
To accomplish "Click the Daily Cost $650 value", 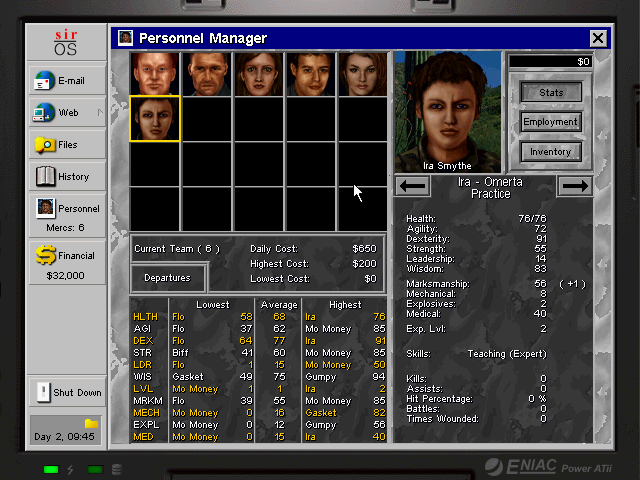I will pos(364,249).
